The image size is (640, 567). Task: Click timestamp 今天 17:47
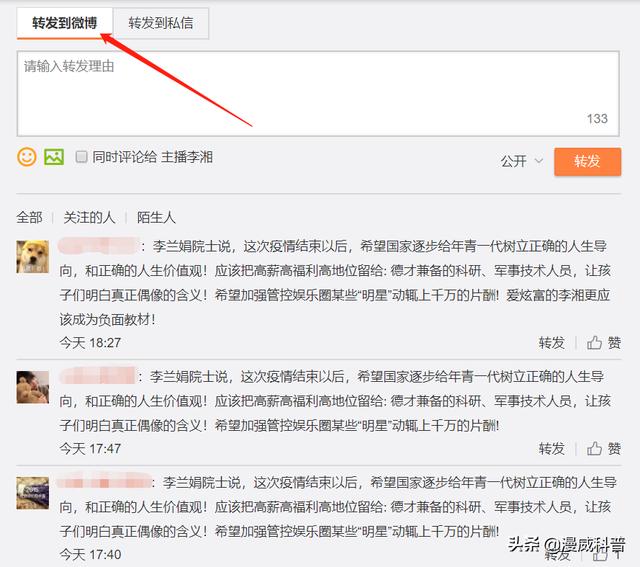point(90,449)
